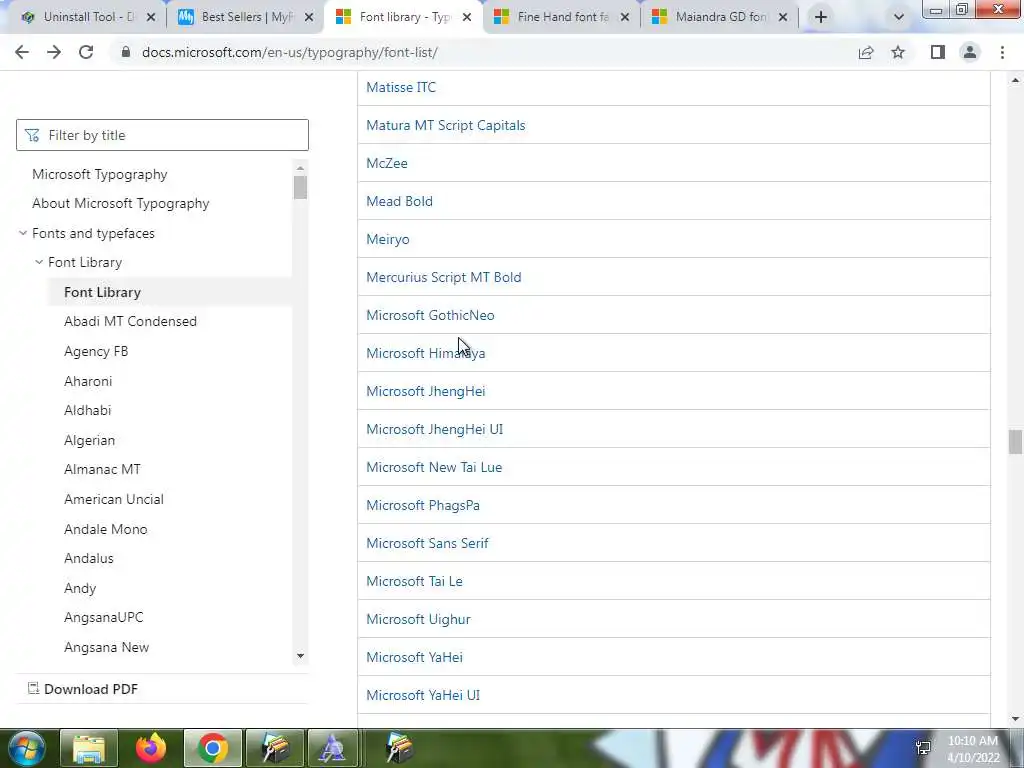Image resolution: width=1024 pixels, height=768 pixels.
Task: Click the address bar URL
Action: pyautogui.click(x=289, y=52)
